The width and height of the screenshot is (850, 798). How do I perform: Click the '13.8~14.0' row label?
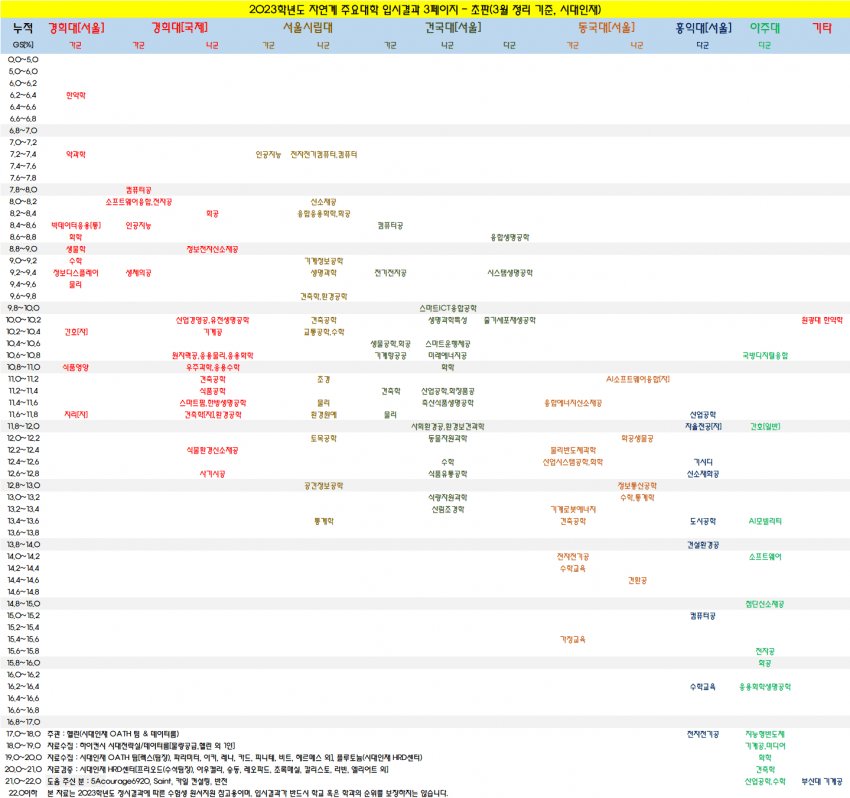pos(23,544)
